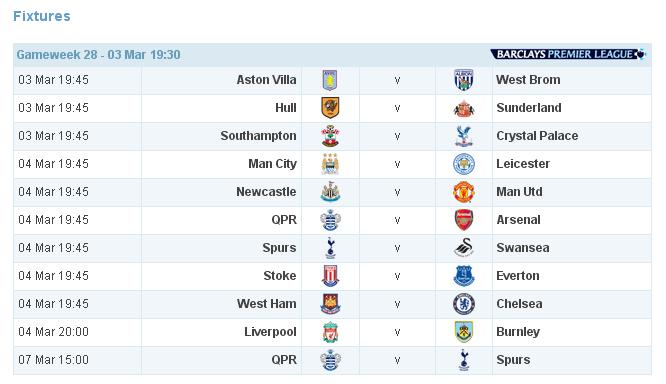The width and height of the screenshot is (666, 384).
Task: Select the West Ham v Chelsea 'v' cell
Action: tap(397, 304)
